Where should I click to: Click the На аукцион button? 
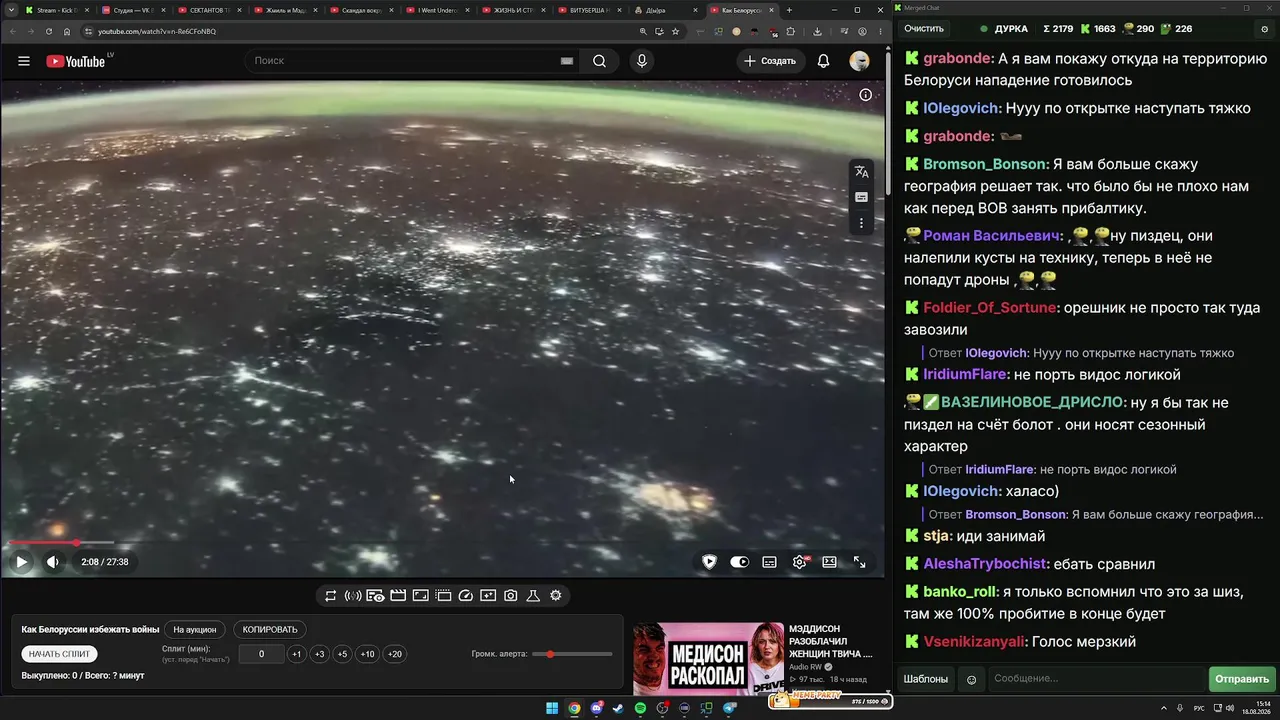pyautogui.click(x=195, y=630)
